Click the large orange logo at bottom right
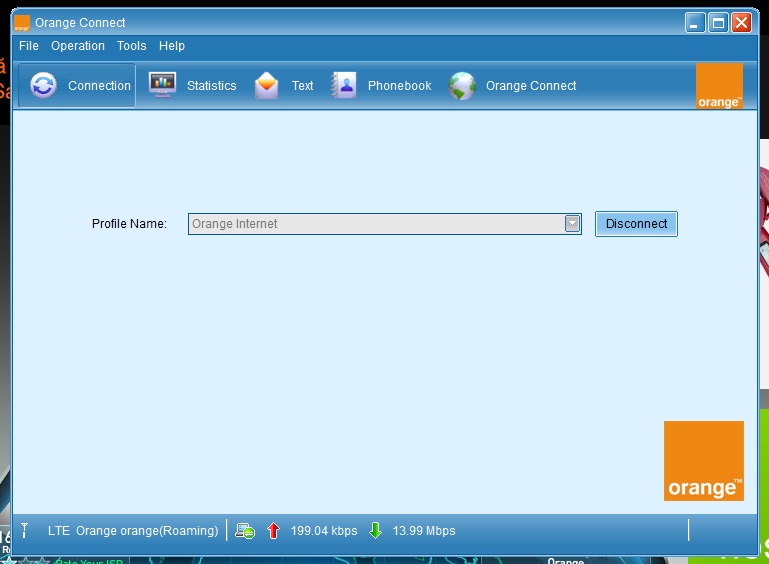The height and width of the screenshot is (564, 769). tap(704, 461)
